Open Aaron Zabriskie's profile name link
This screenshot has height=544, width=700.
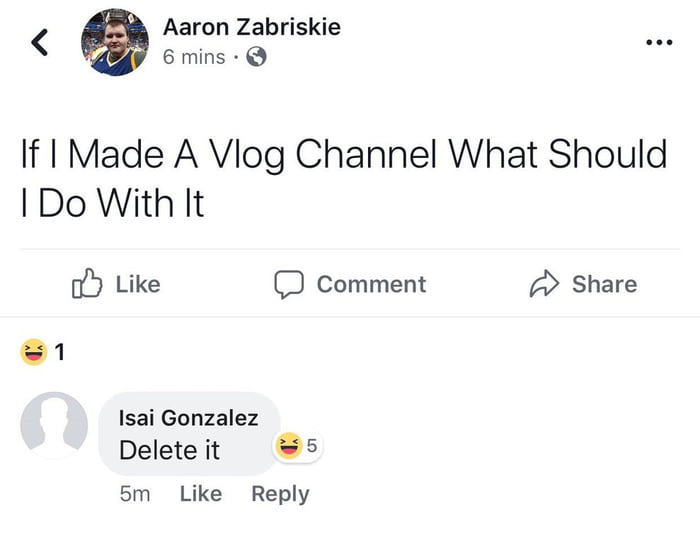(x=251, y=27)
